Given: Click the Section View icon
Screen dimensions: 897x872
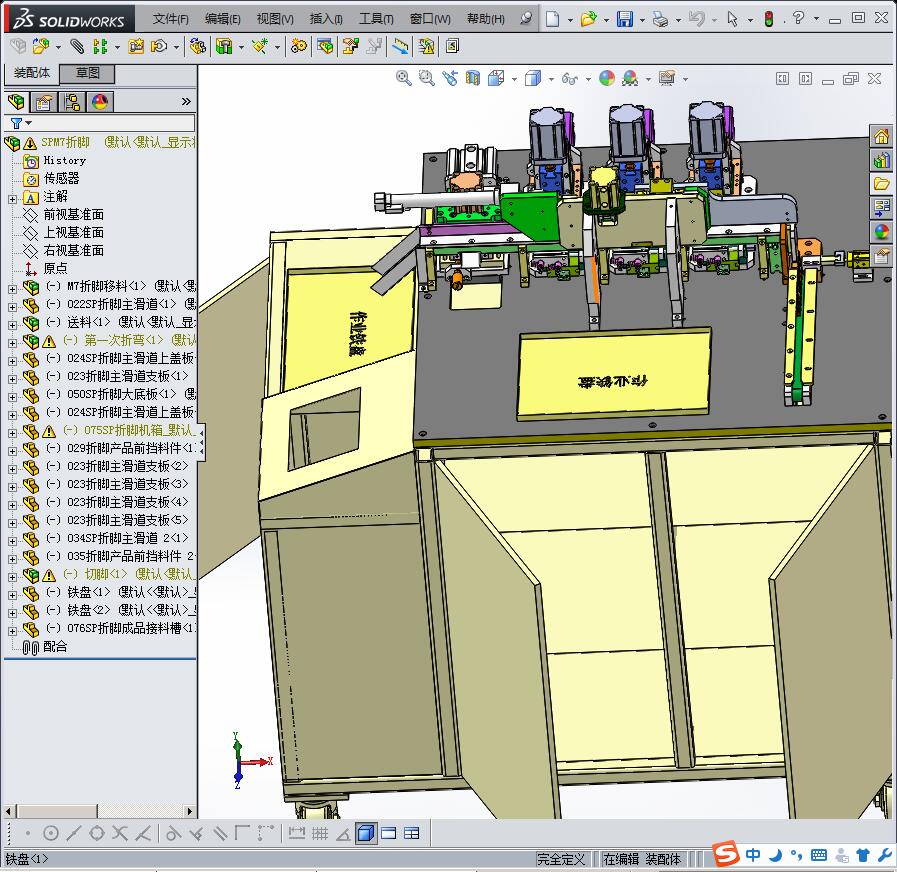Looking at the screenshot, I should pyautogui.click(x=473, y=78).
